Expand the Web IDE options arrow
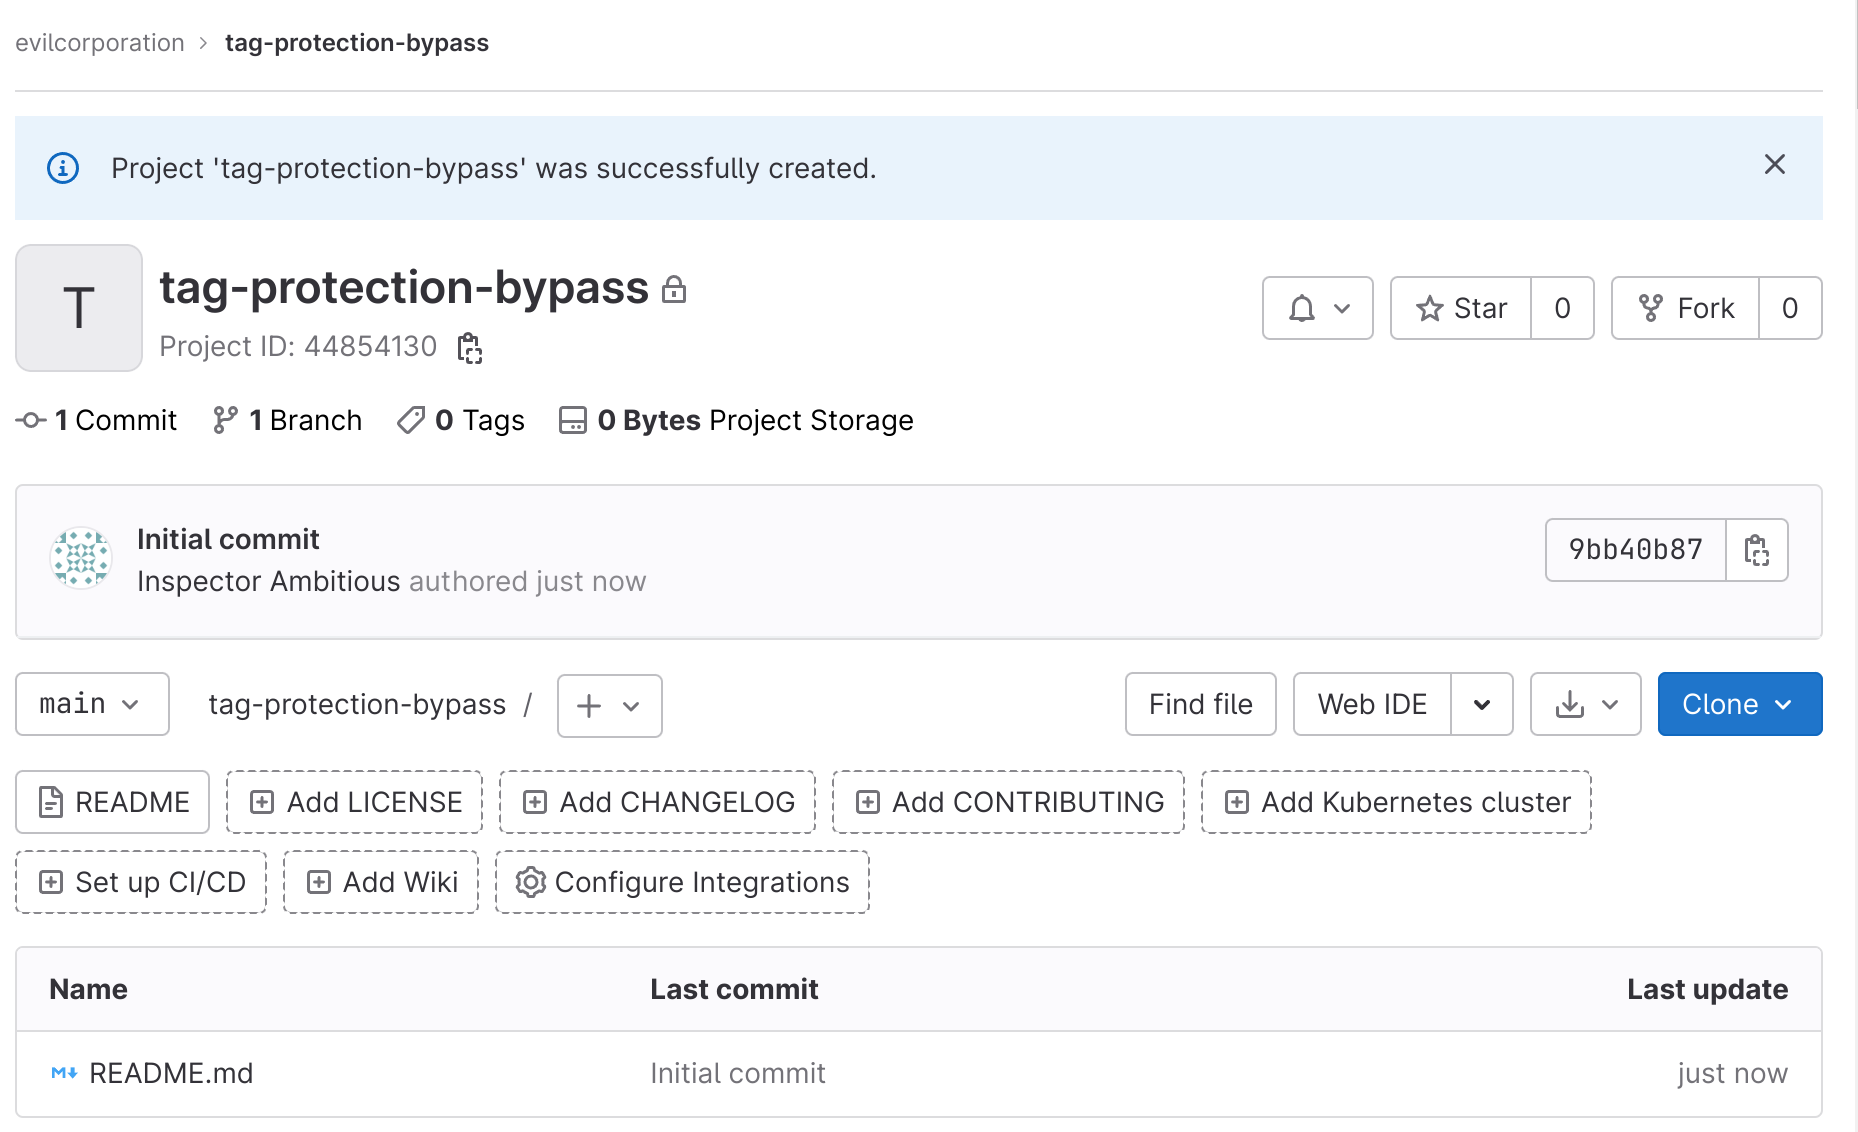The width and height of the screenshot is (1858, 1132). (x=1481, y=705)
